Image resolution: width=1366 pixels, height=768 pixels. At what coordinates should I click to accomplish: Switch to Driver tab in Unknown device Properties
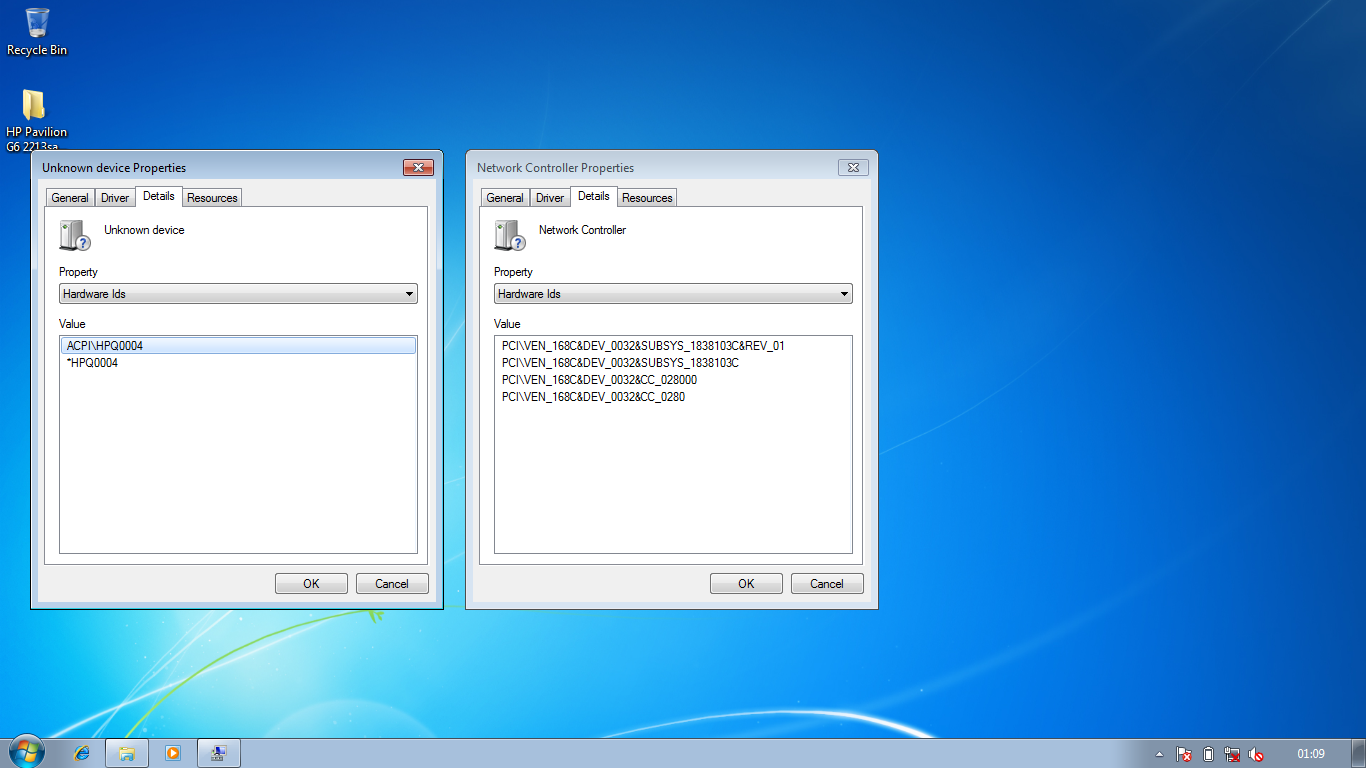[115, 198]
